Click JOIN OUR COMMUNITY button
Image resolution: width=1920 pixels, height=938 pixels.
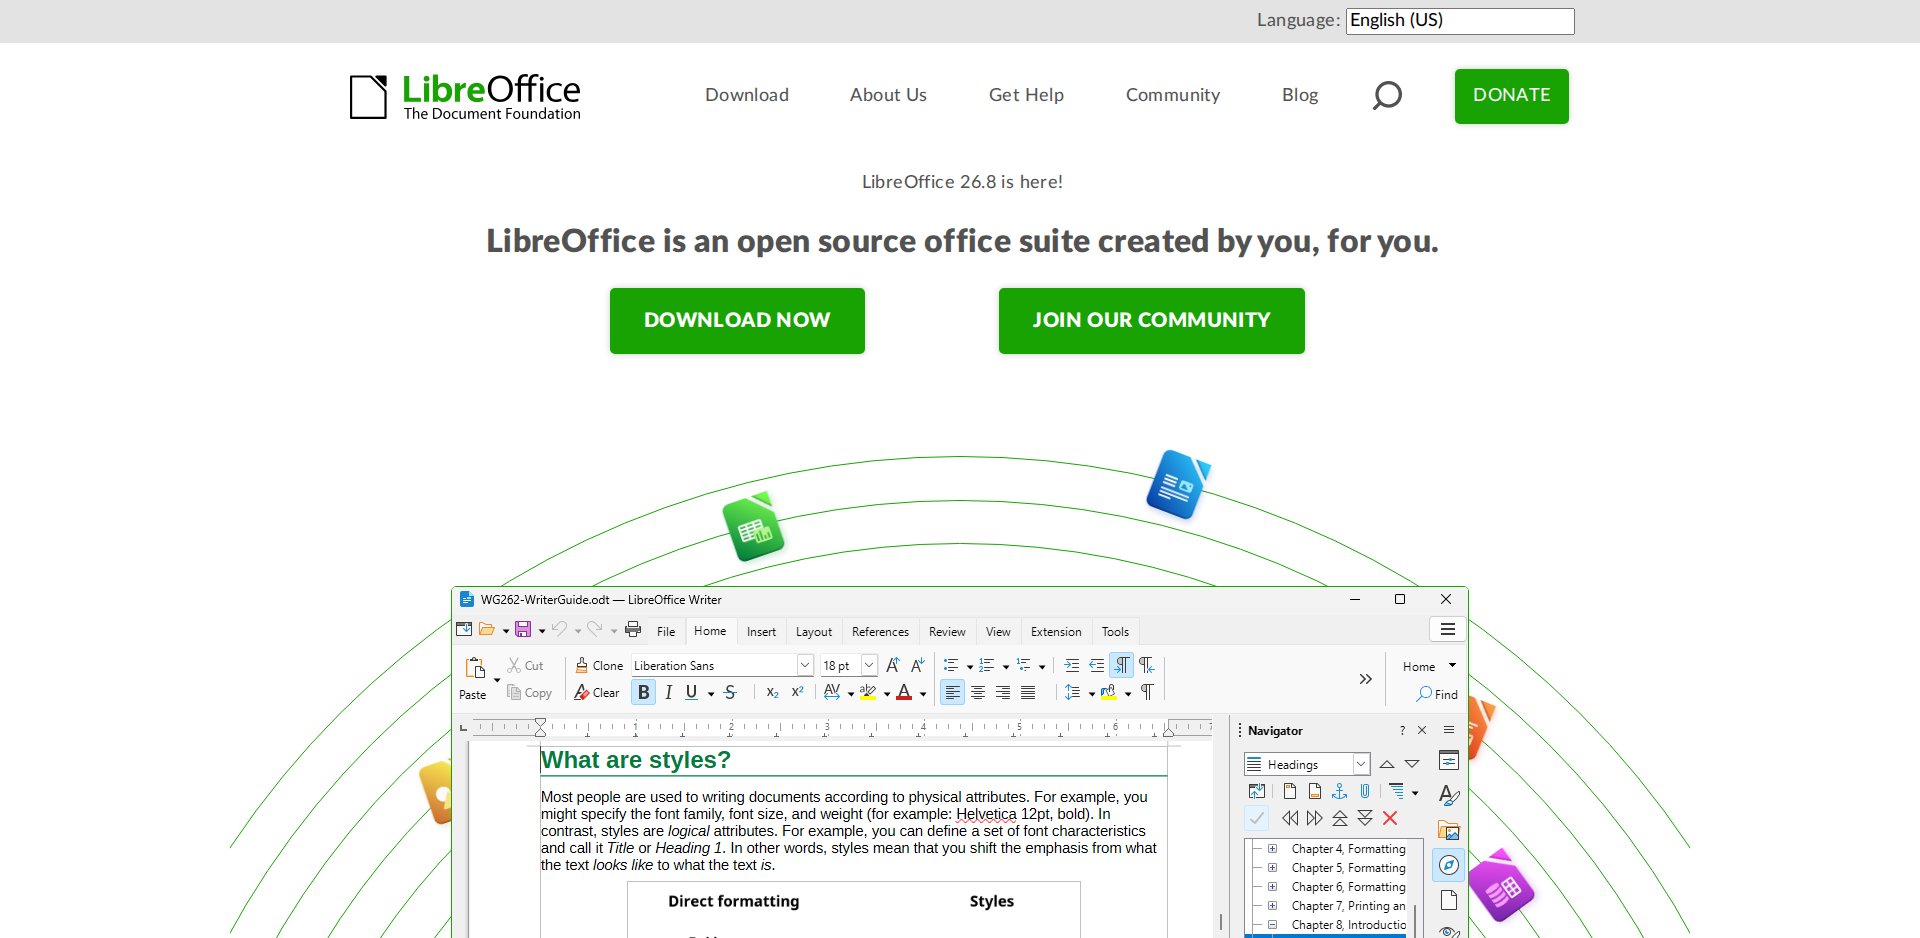[x=1152, y=320]
